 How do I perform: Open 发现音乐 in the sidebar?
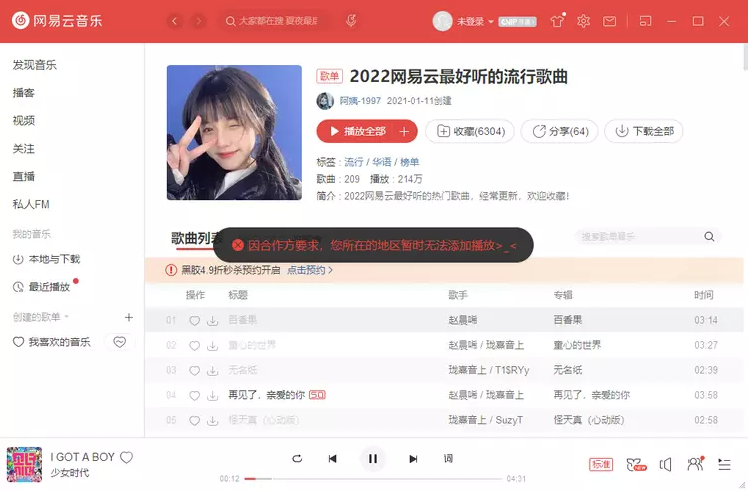34,65
